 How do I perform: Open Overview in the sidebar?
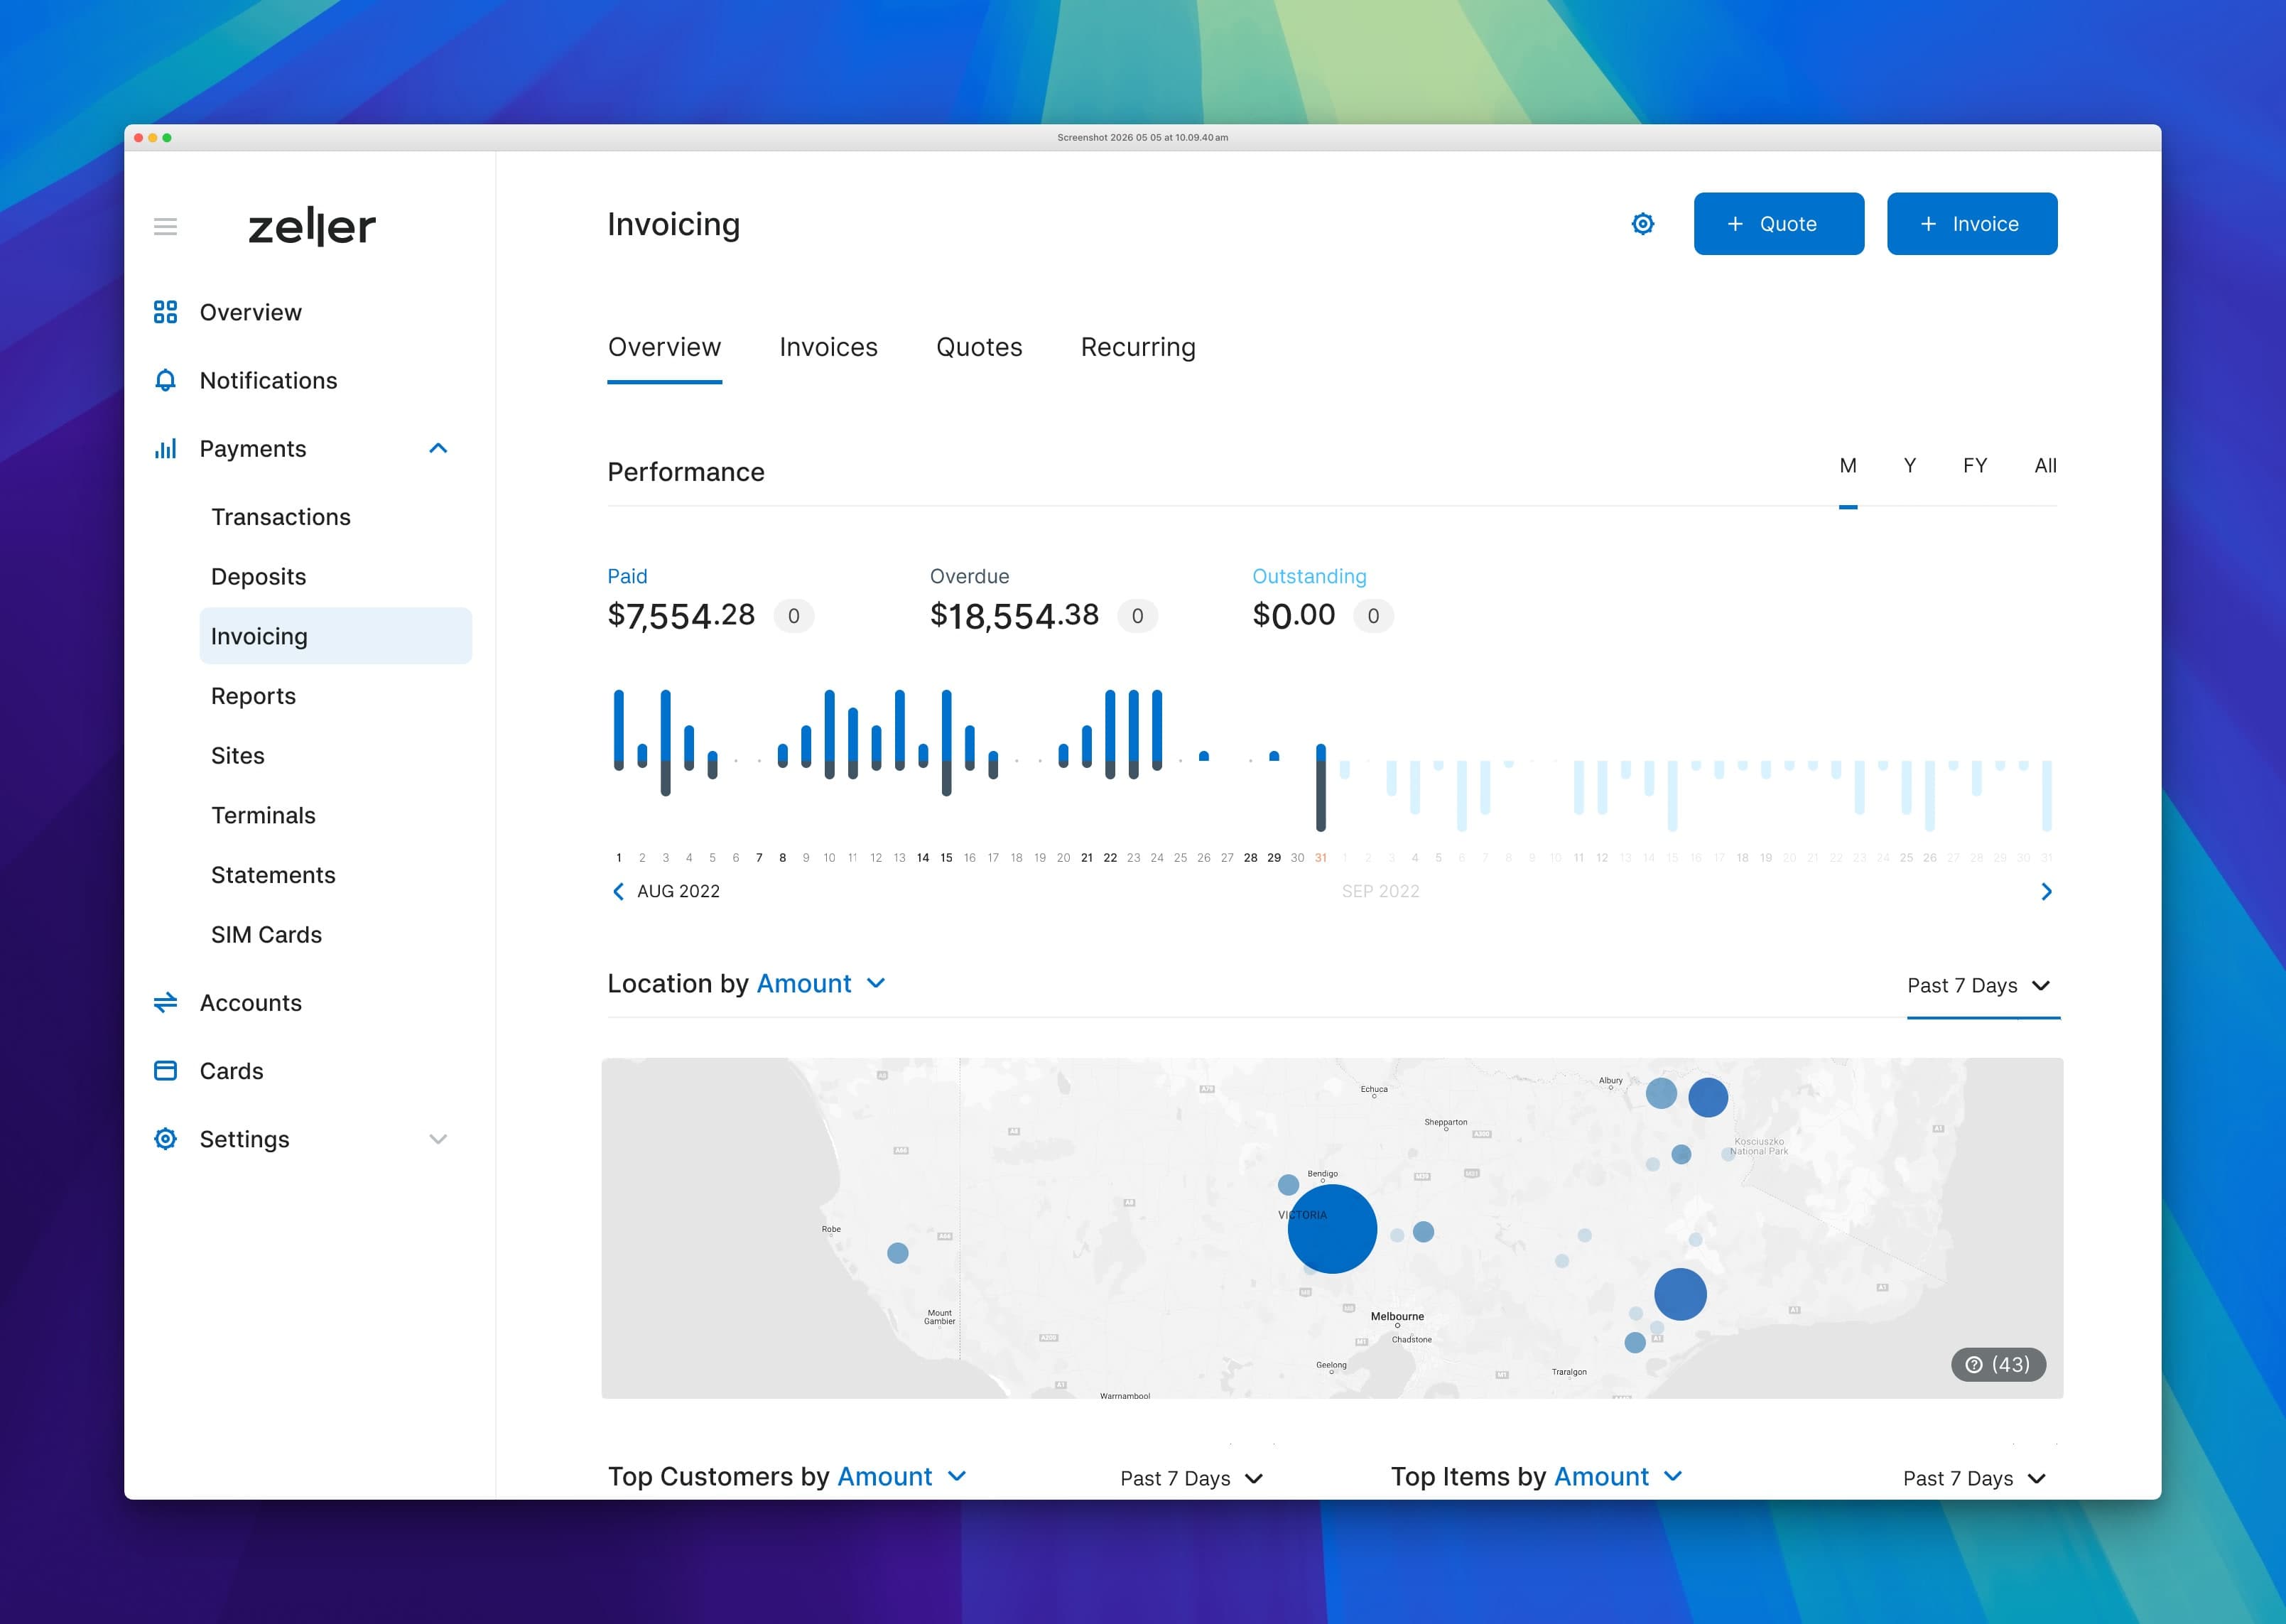pos(250,312)
